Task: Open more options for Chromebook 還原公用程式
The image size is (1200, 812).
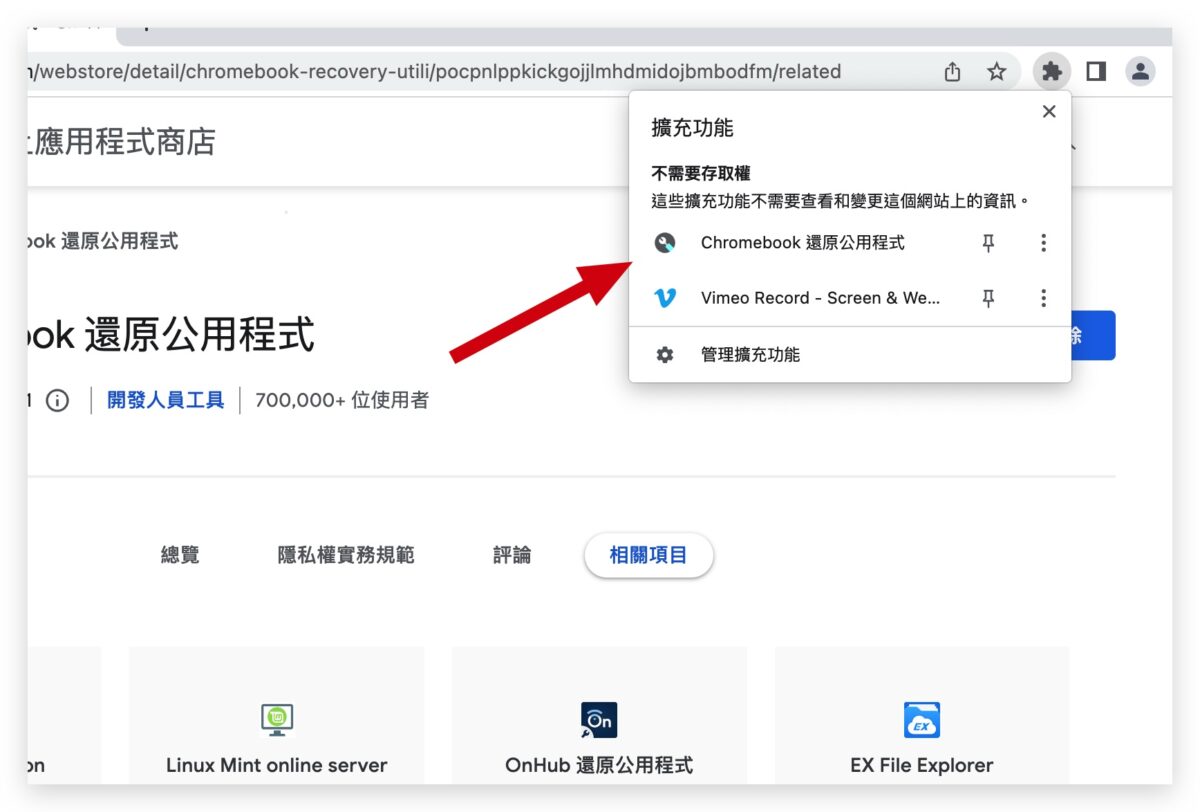Action: pyautogui.click(x=1043, y=243)
